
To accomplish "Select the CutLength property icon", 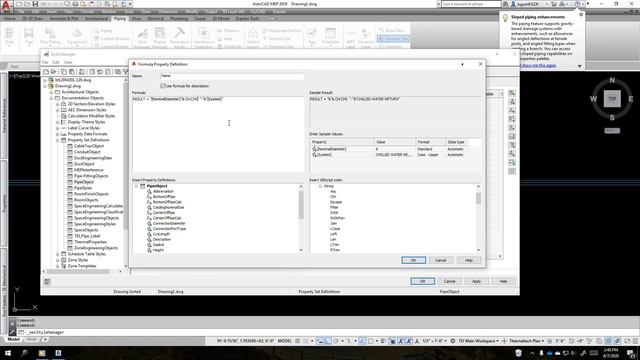I will (149, 234).
